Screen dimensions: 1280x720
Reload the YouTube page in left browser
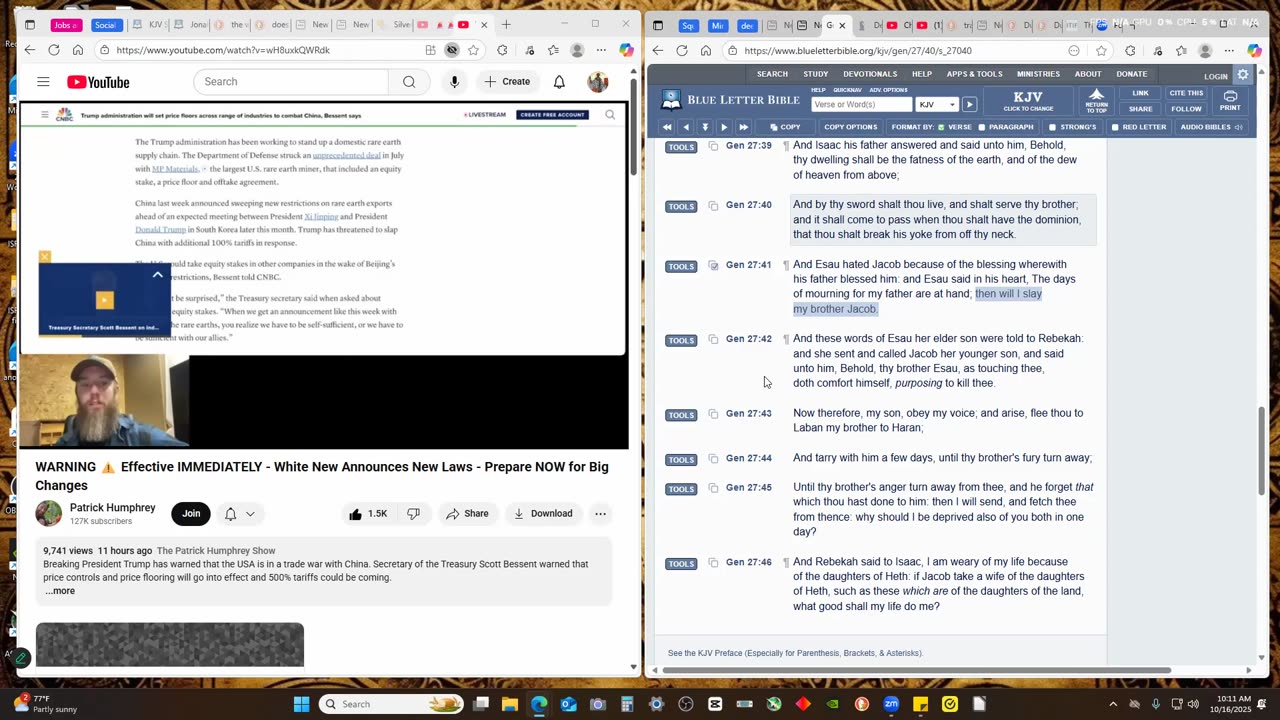tap(54, 50)
